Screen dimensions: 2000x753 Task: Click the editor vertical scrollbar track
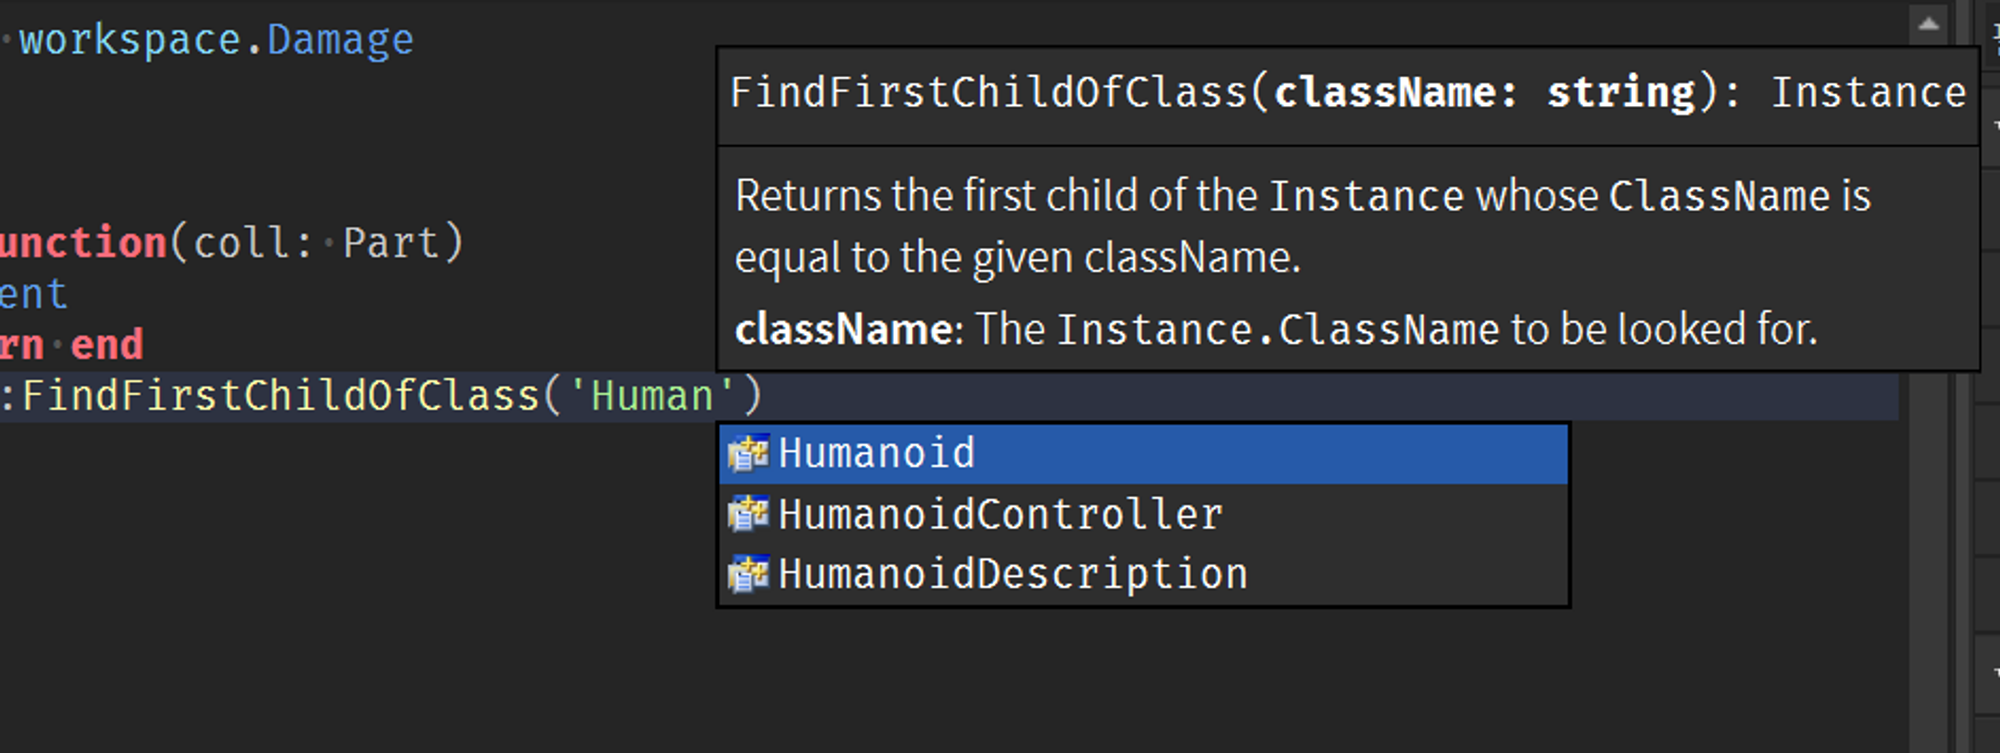click(1929, 560)
